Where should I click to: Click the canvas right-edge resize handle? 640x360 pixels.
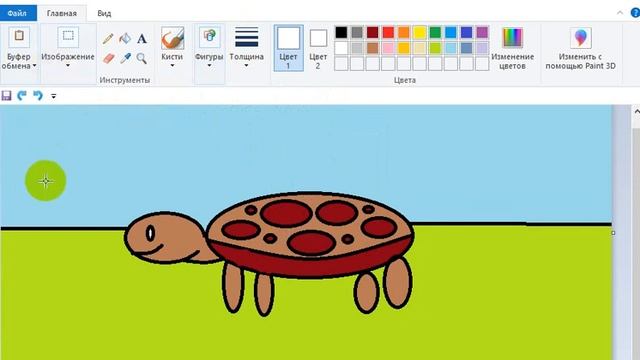point(613,233)
